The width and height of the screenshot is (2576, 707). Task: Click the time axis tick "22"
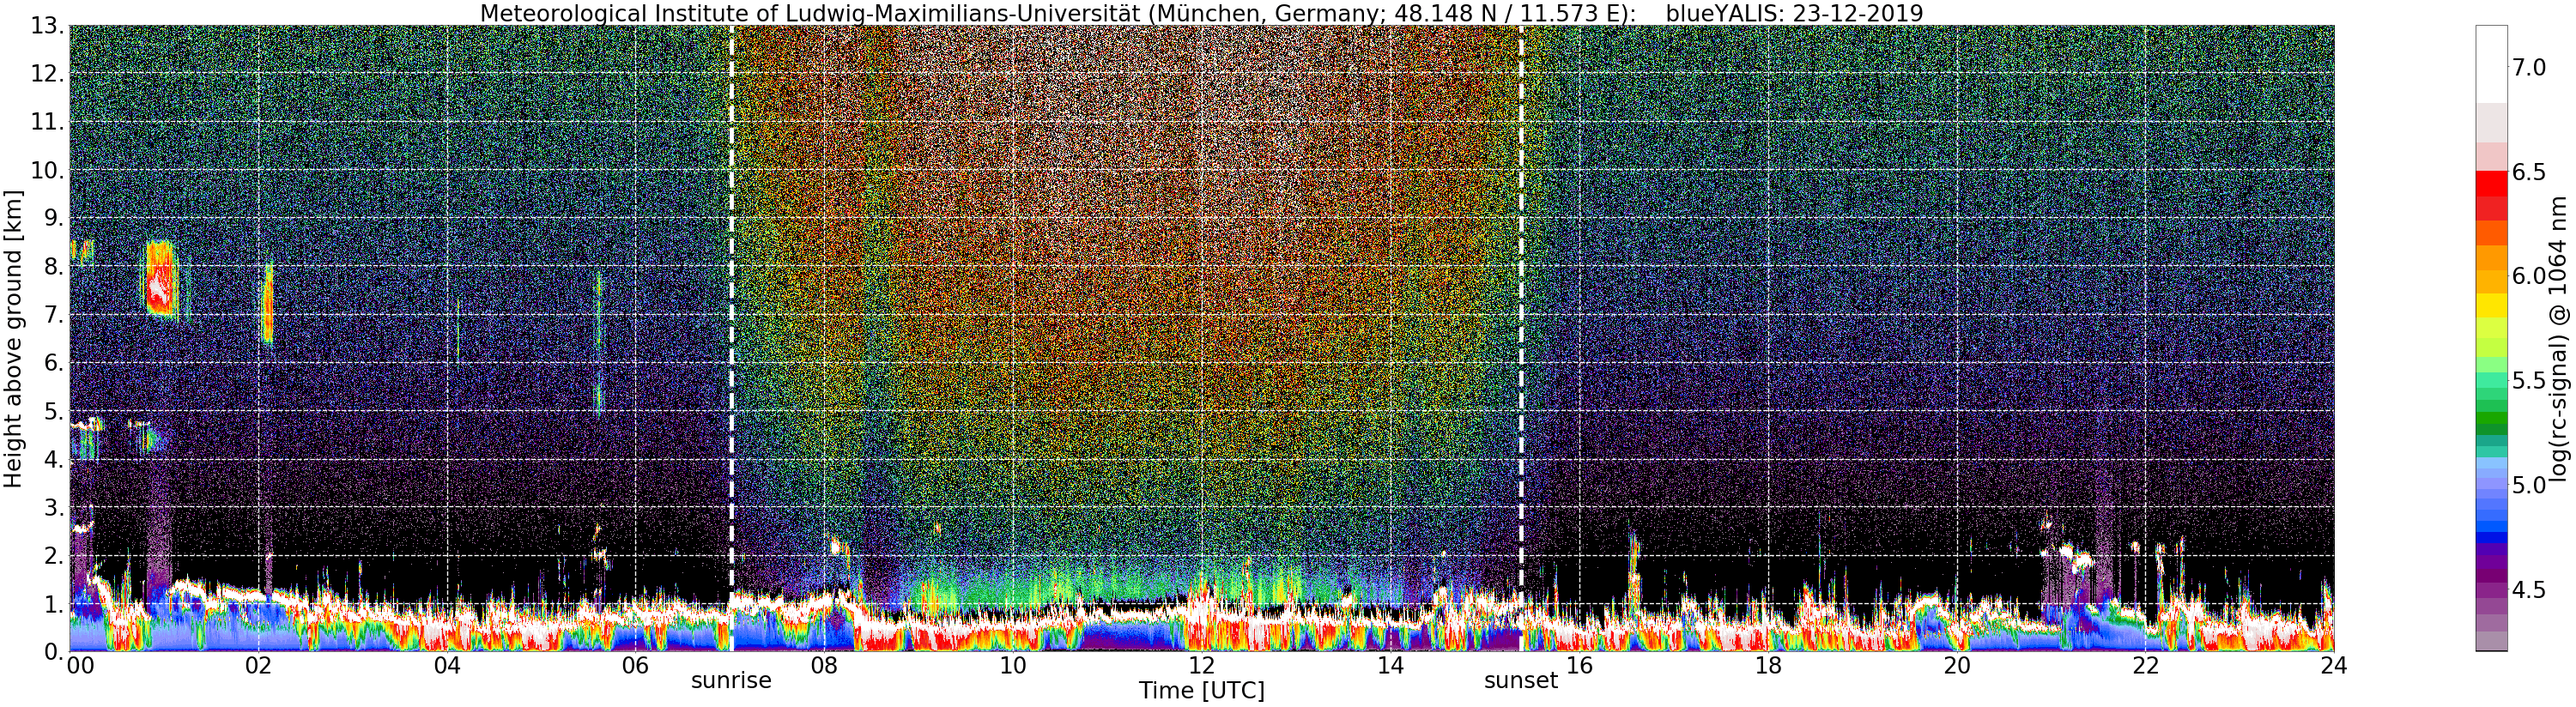2145,666
